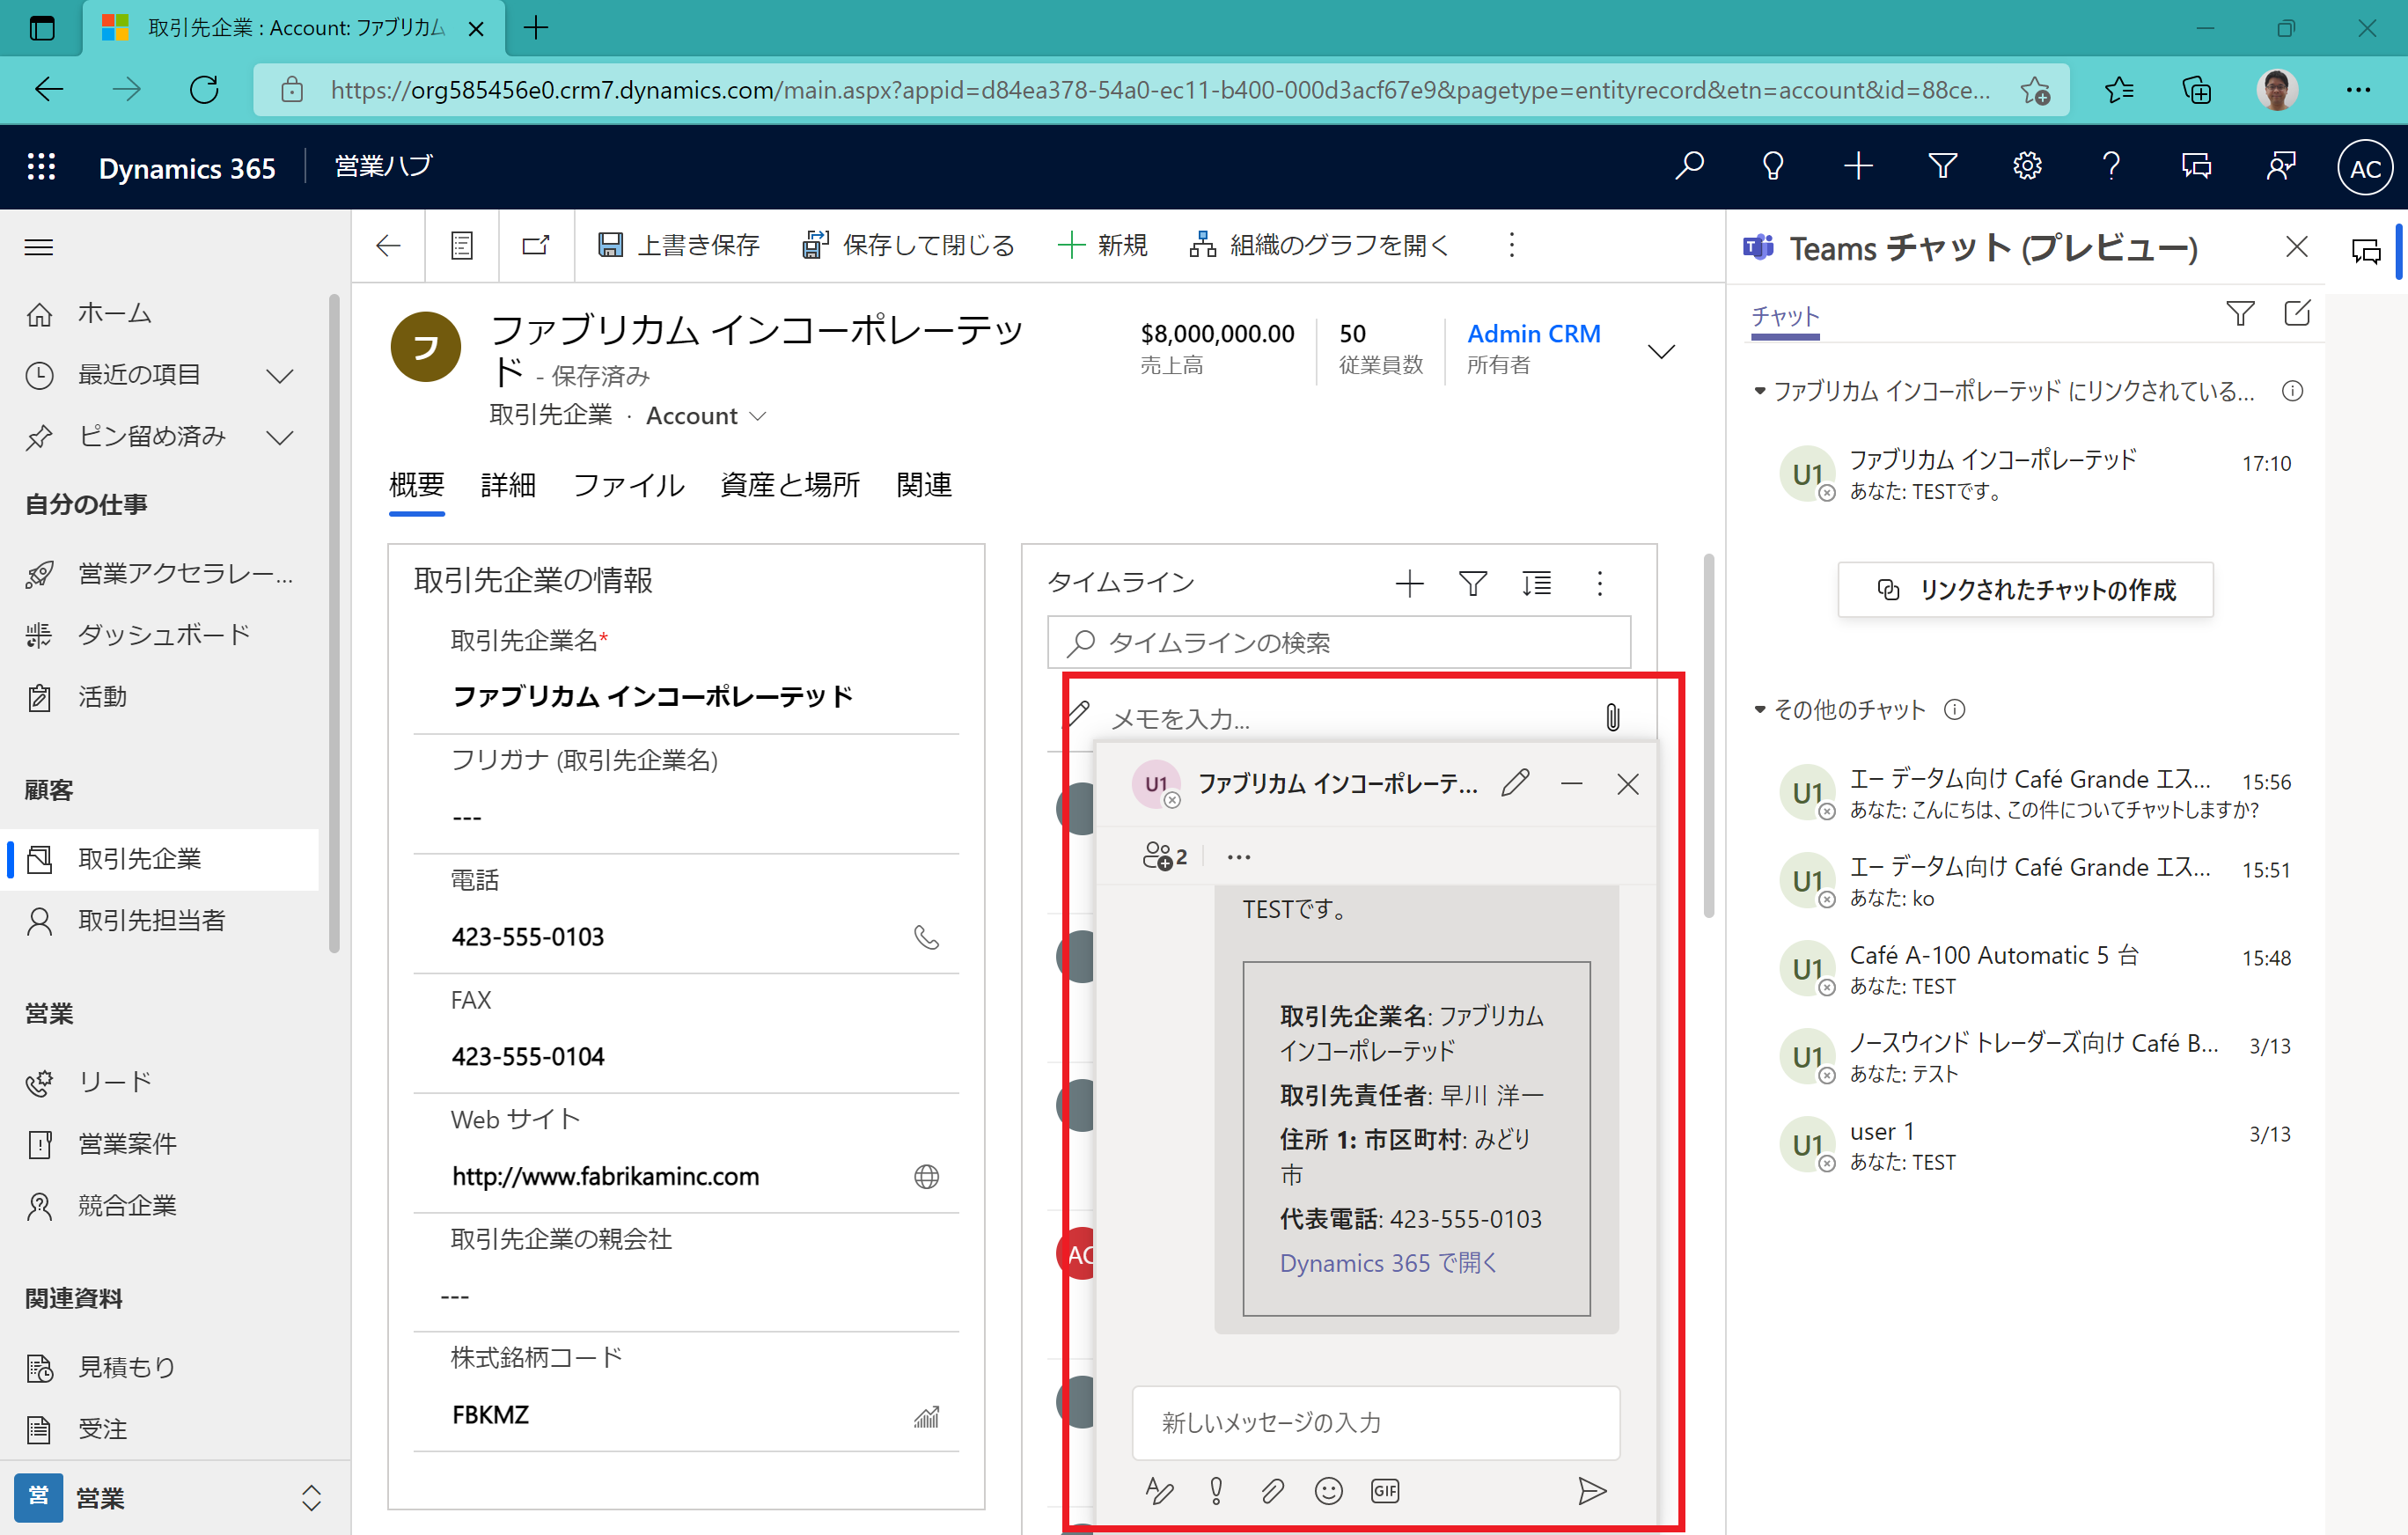Click the quick create plus in header

pos(1858,165)
